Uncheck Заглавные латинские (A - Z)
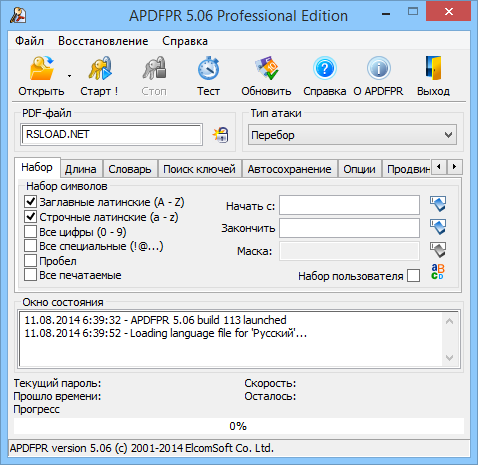 (x=30, y=202)
